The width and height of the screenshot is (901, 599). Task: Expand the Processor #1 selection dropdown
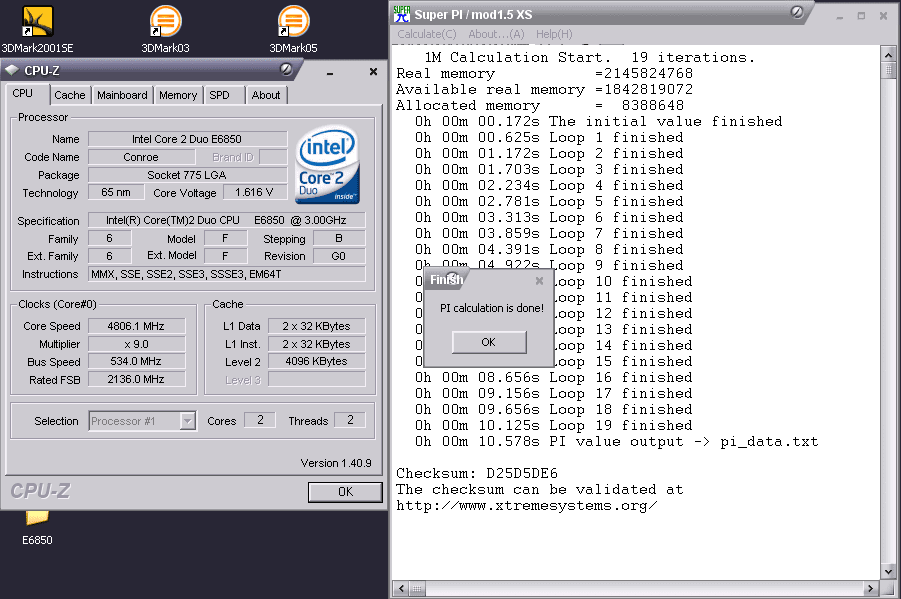[187, 421]
